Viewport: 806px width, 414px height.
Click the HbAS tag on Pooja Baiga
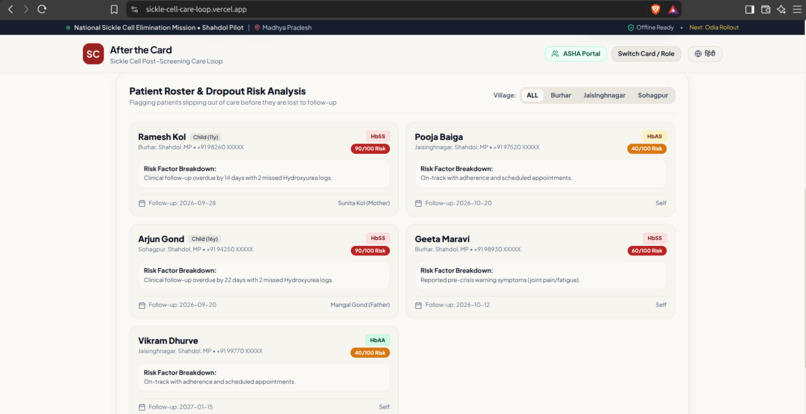pyautogui.click(x=654, y=136)
